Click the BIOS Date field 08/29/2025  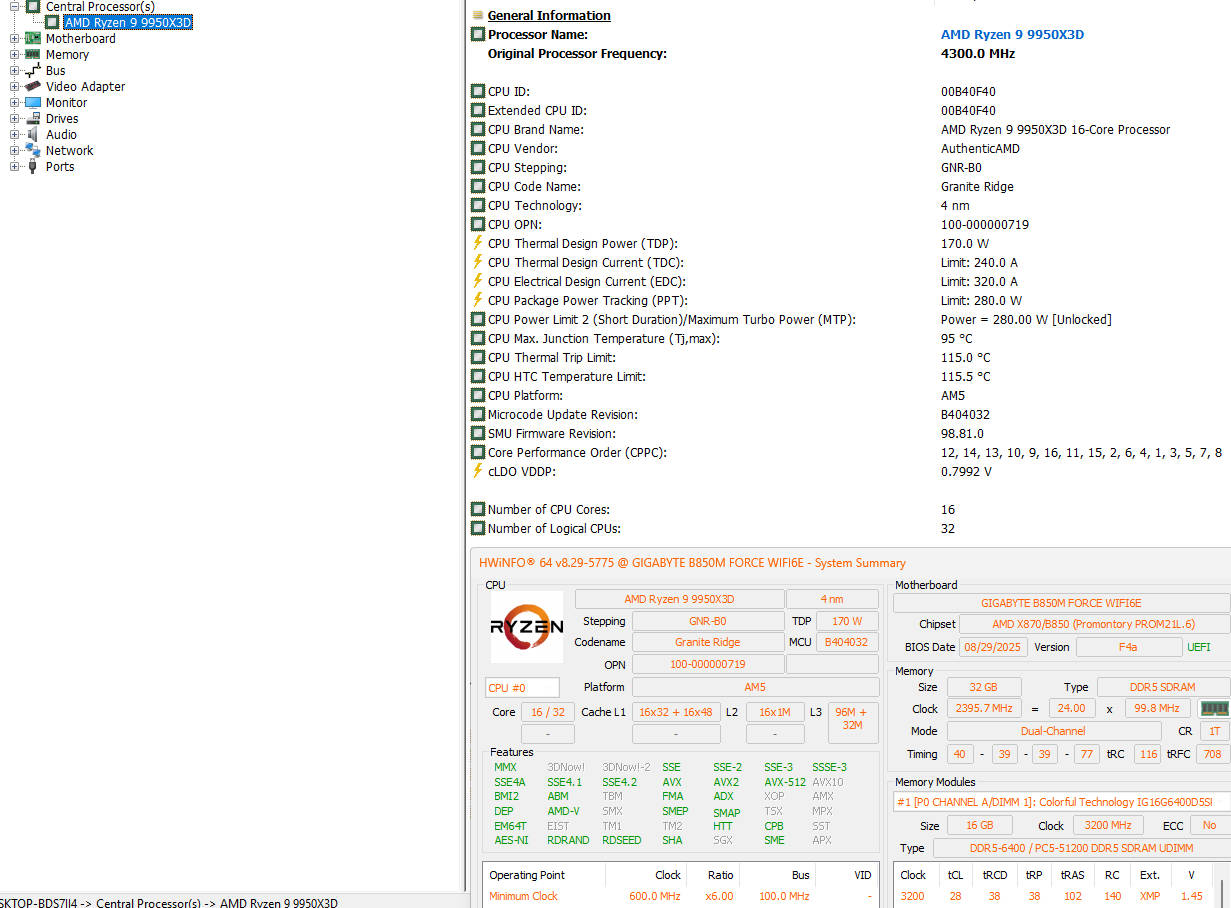point(993,647)
